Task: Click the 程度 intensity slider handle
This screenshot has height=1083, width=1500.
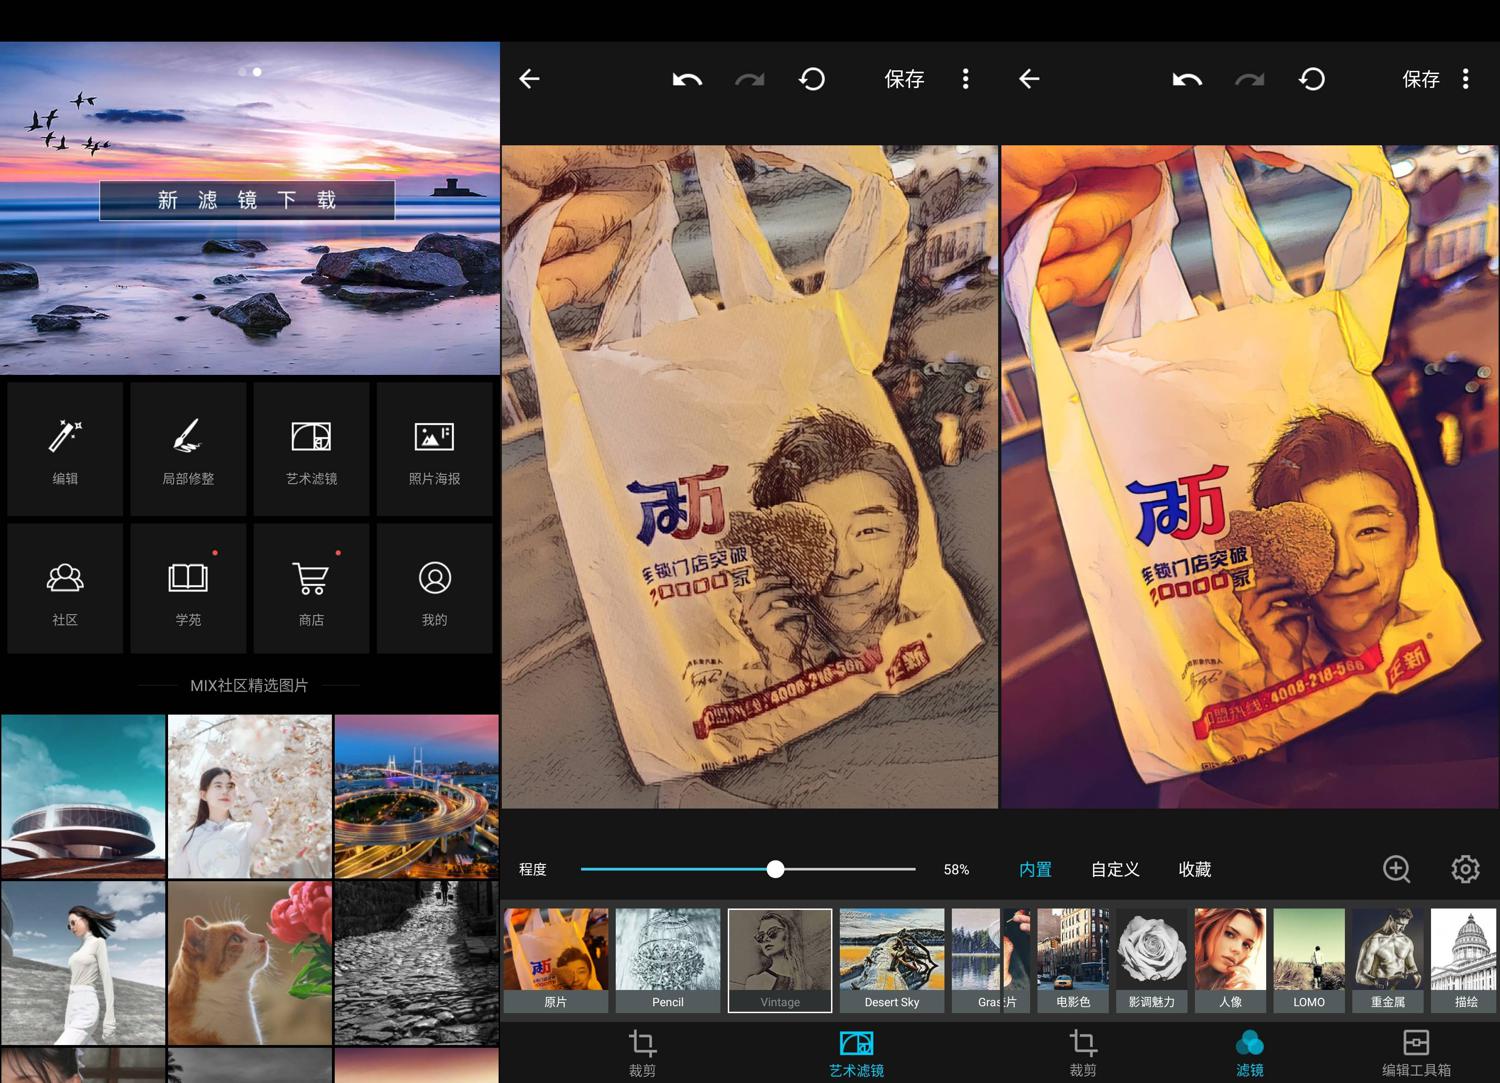Action: point(775,869)
